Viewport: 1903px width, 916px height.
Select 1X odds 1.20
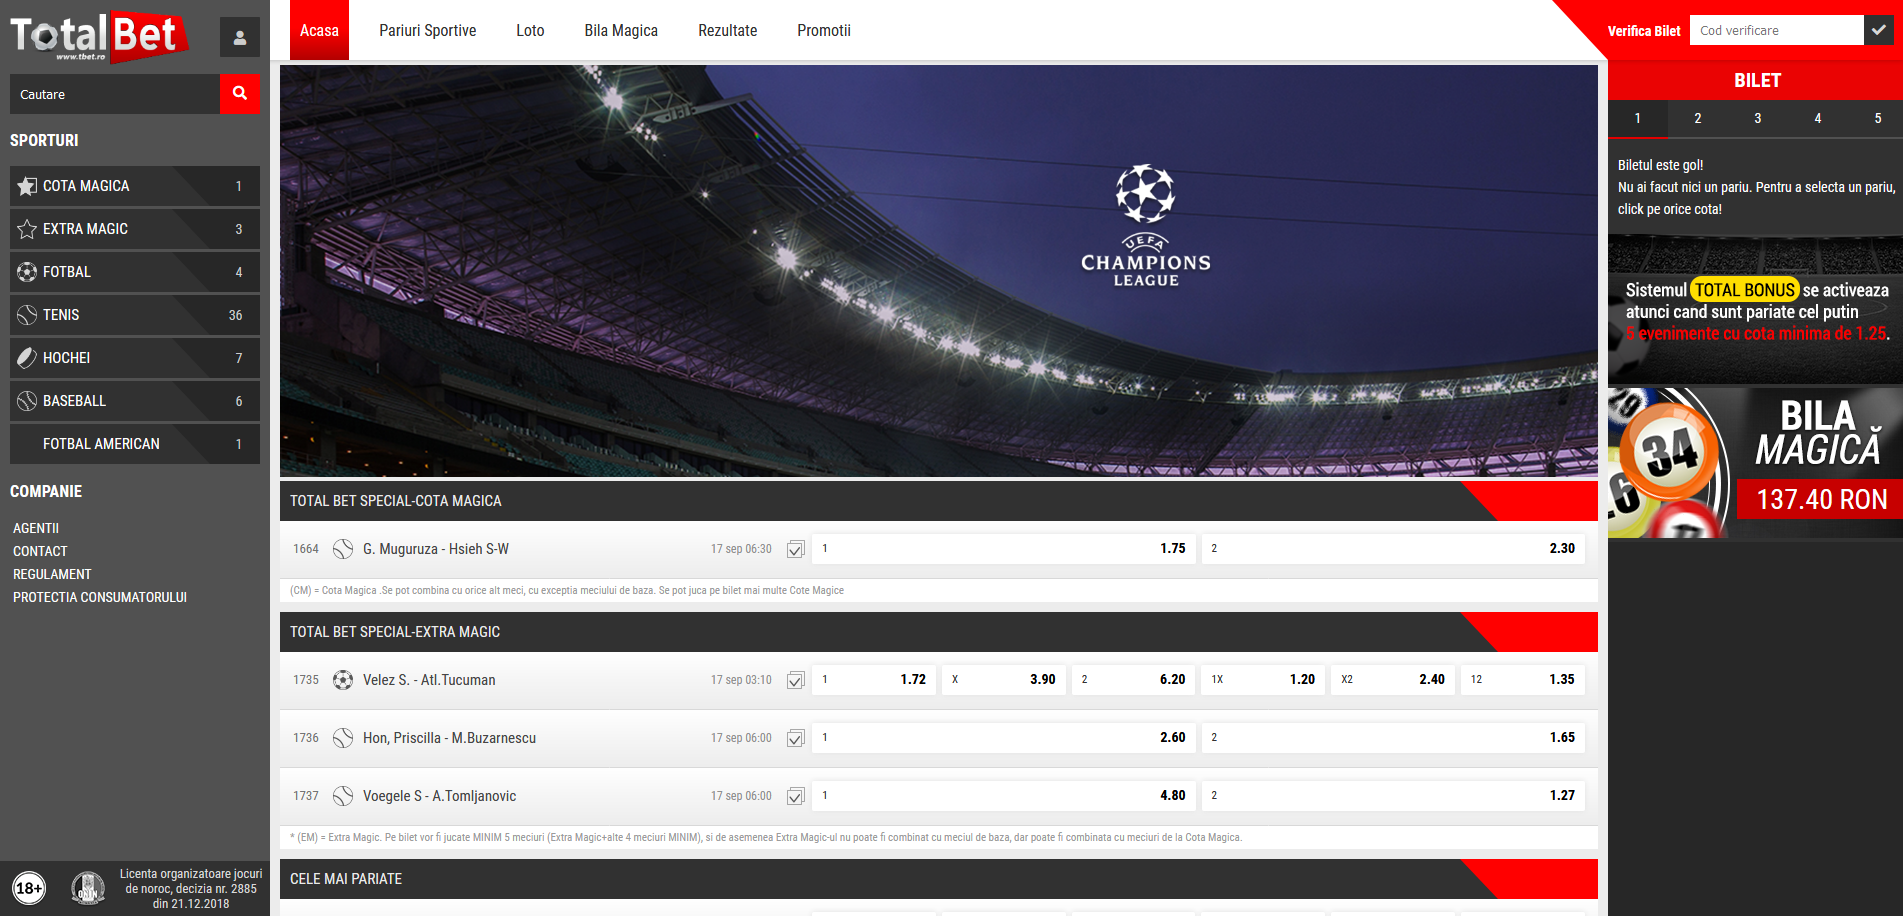[x=1263, y=680]
